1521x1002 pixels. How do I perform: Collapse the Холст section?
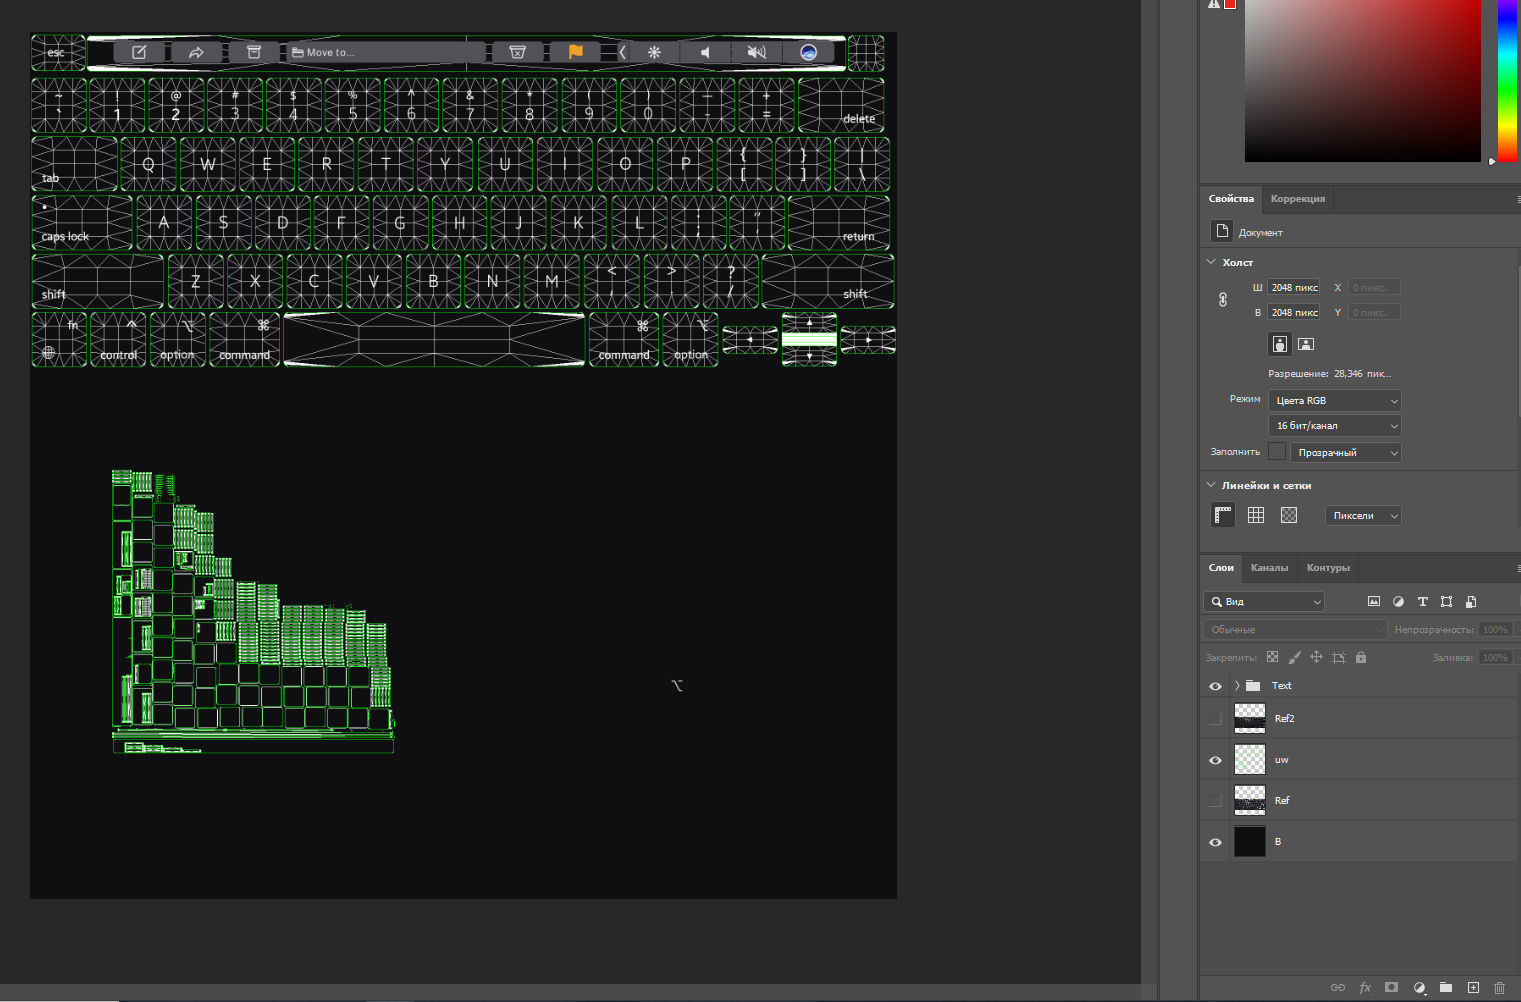click(x=1211, y=262)
